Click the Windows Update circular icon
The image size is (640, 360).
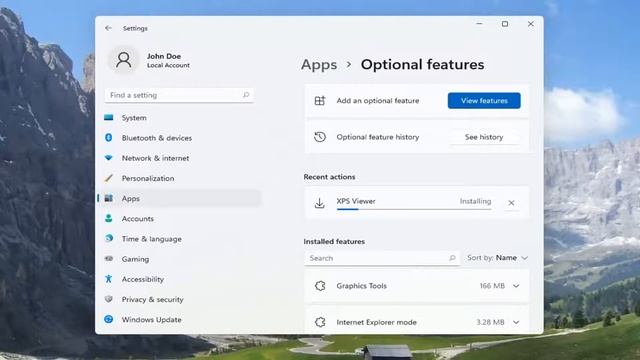click(x=109, y=319)
